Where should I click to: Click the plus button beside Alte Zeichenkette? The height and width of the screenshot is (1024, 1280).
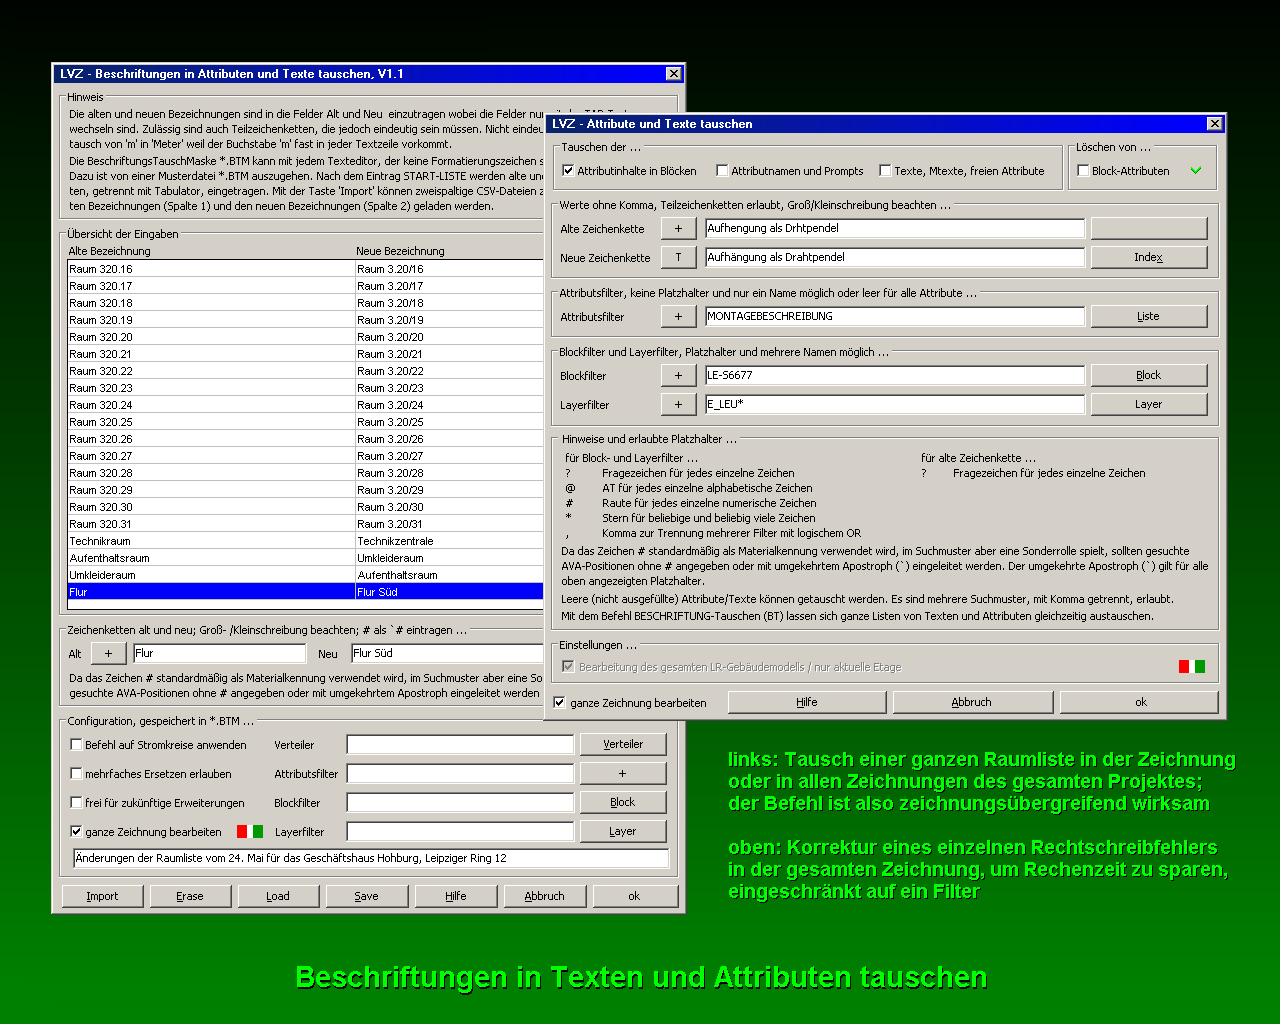pyautogui.click(x=678, y=229)
